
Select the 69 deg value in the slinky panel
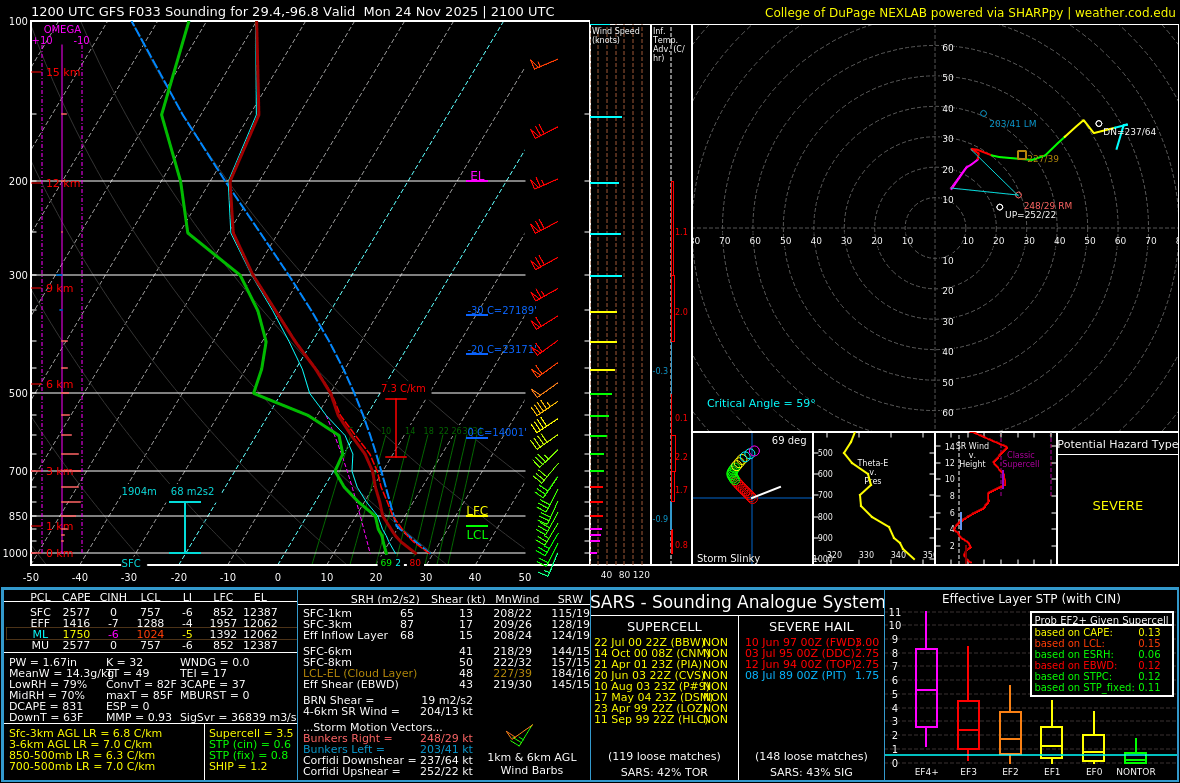[x=789, y=440]
